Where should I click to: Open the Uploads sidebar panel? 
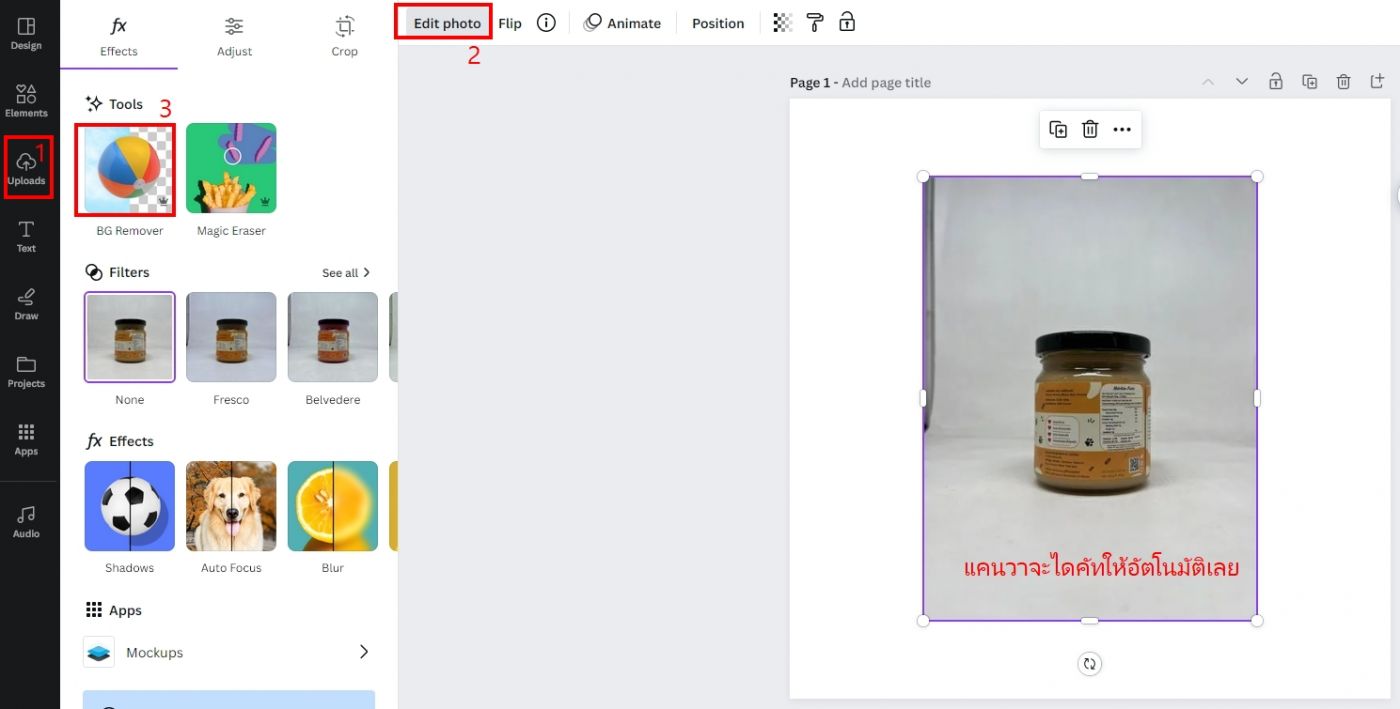(x=27, y=167)
